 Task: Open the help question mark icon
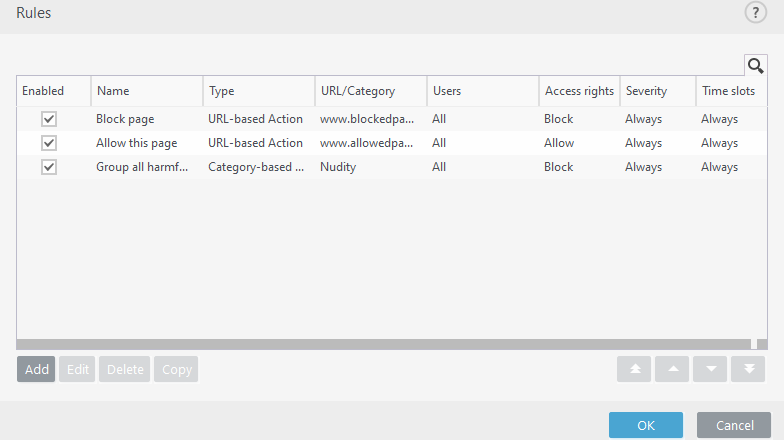pyautogui.click(x=756, y=12)
